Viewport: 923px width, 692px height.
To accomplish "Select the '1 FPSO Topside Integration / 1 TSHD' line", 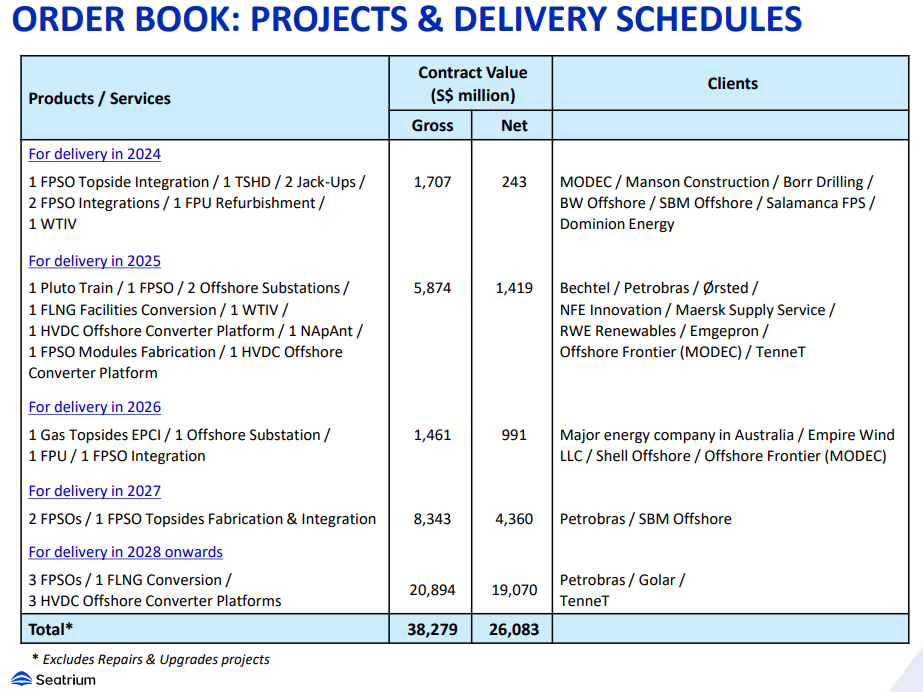I will [197, 182].
